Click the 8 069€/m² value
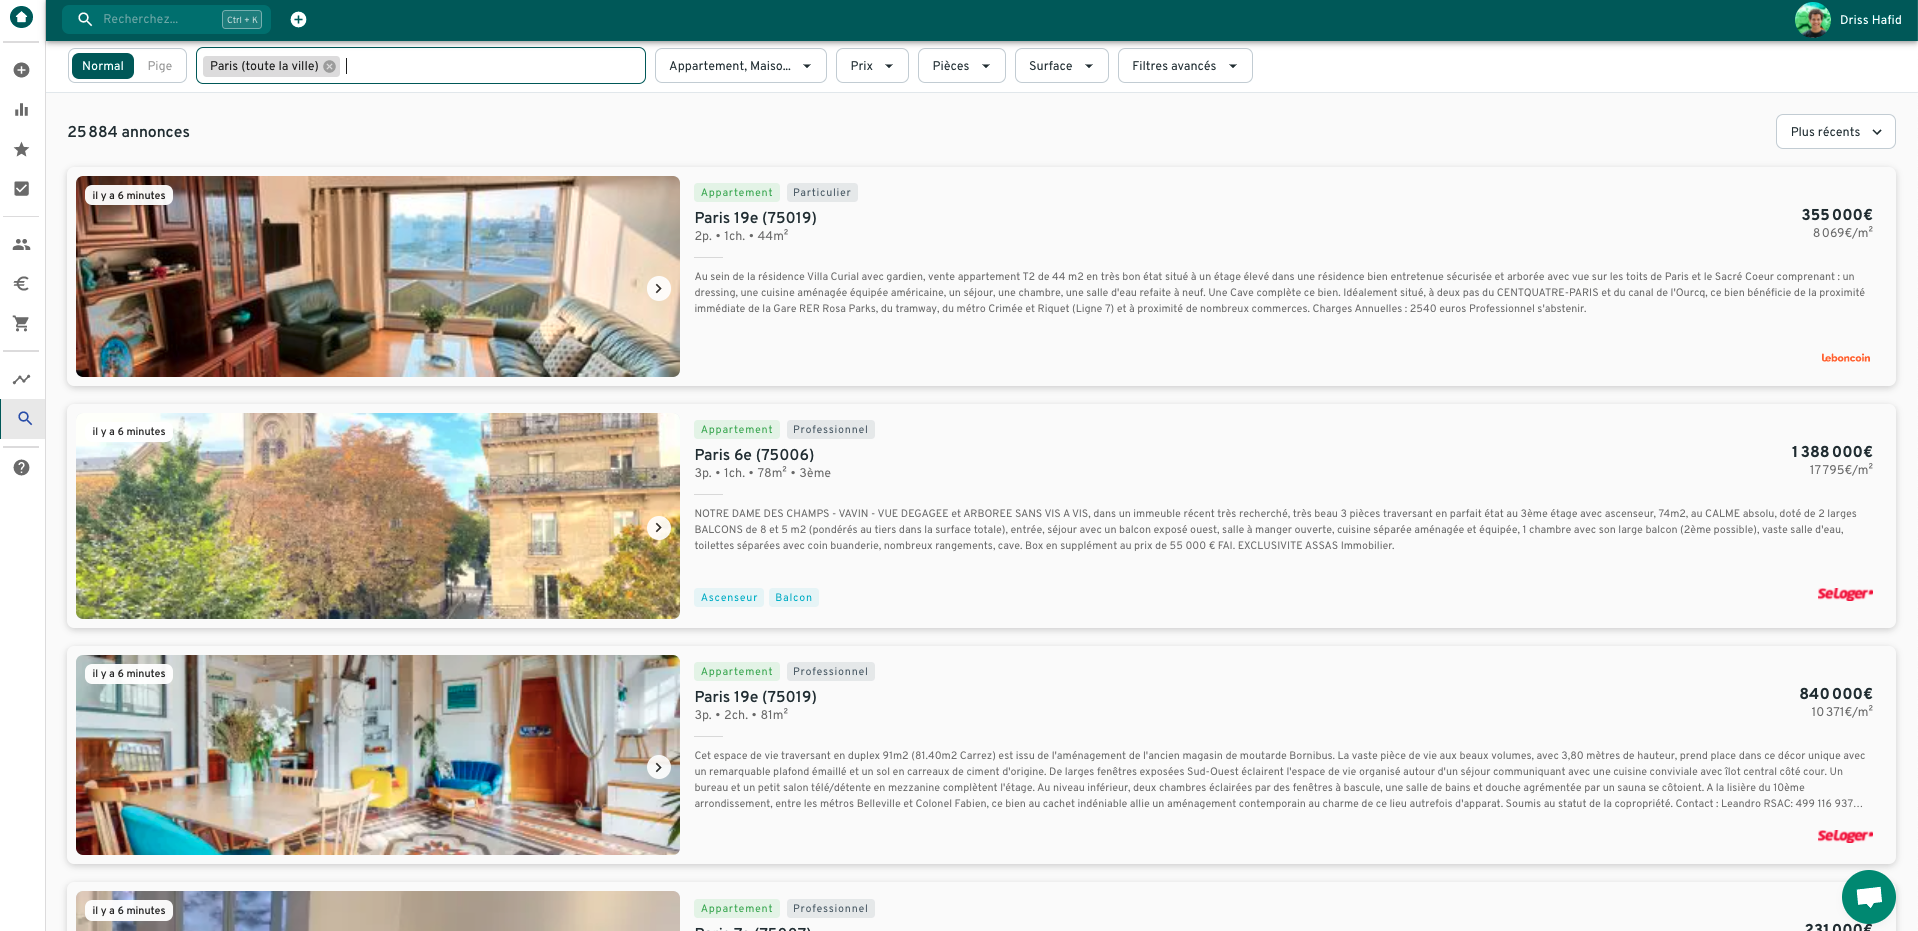 tap(1842, 233)
